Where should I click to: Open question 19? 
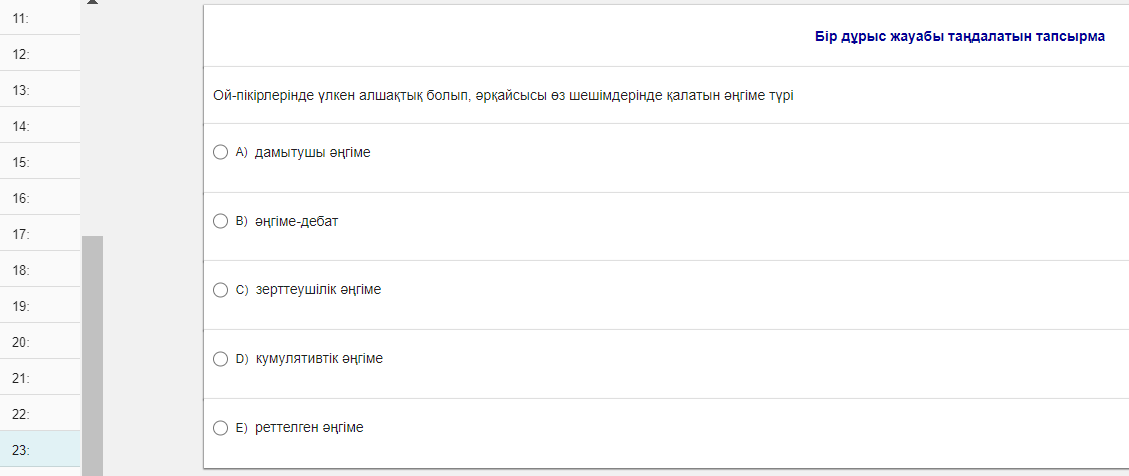click(40, 306)
